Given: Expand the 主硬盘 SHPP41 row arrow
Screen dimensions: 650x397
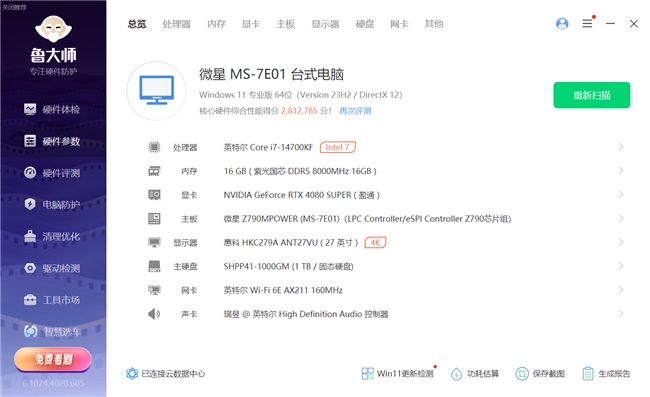Looking at the screenshot, I should point(621,266).
